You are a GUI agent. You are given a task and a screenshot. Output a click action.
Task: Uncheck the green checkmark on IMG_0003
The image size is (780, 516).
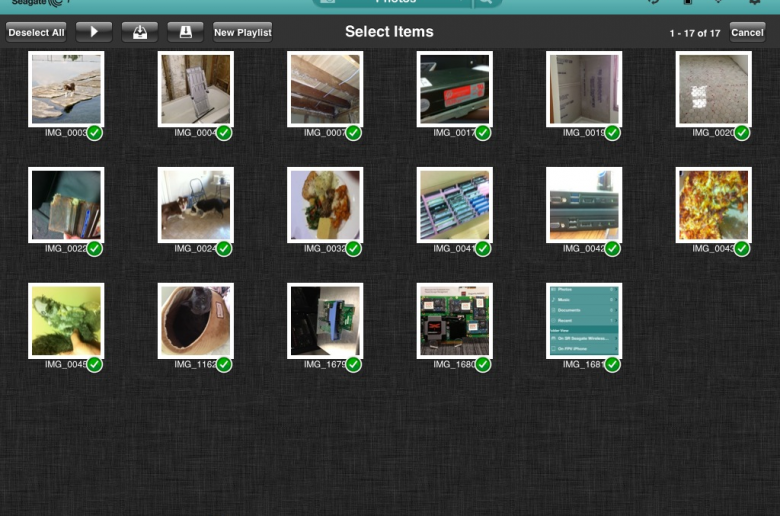coord(95,133)
